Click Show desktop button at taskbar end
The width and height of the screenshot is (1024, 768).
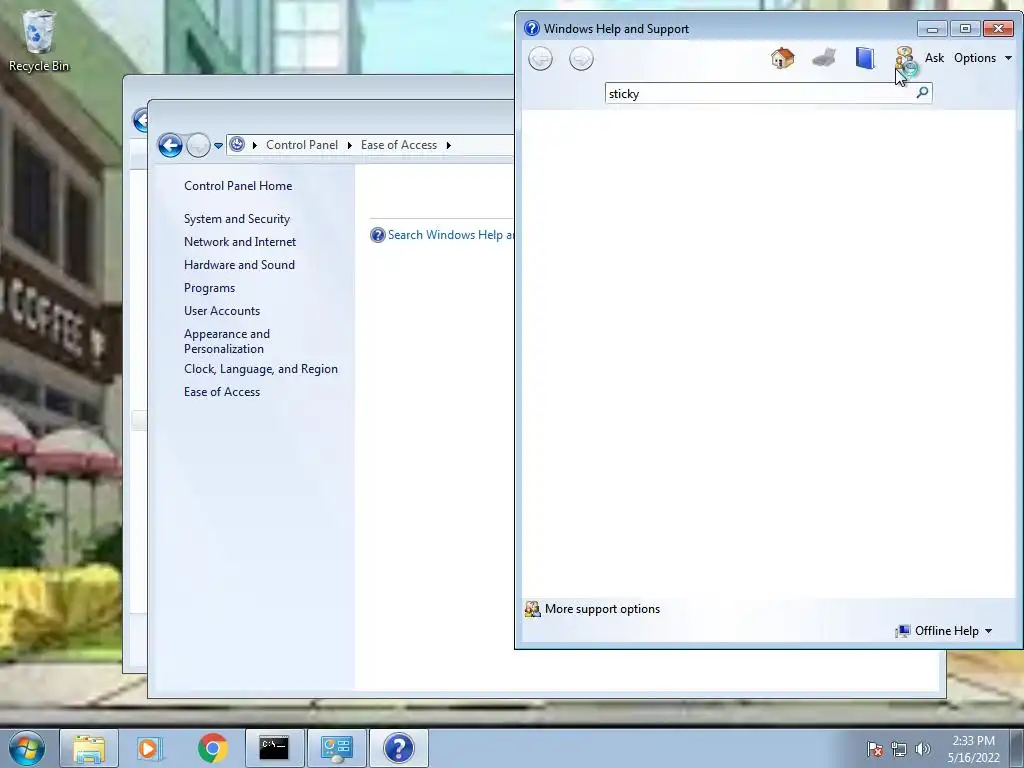click(1017, 749)
